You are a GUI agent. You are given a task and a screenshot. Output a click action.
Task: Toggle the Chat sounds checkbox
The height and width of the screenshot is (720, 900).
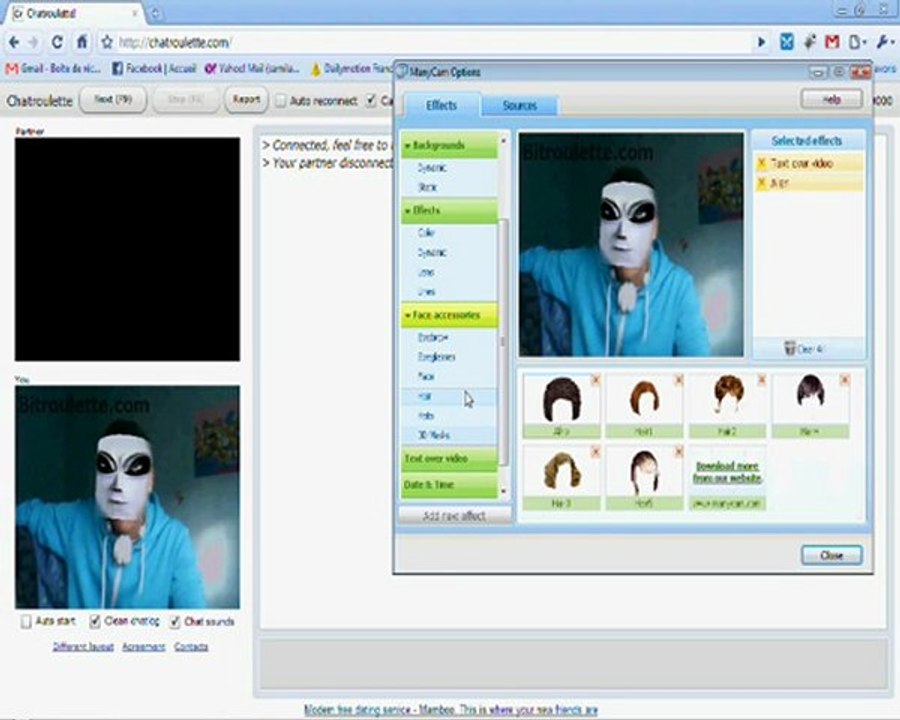point(174,621)
